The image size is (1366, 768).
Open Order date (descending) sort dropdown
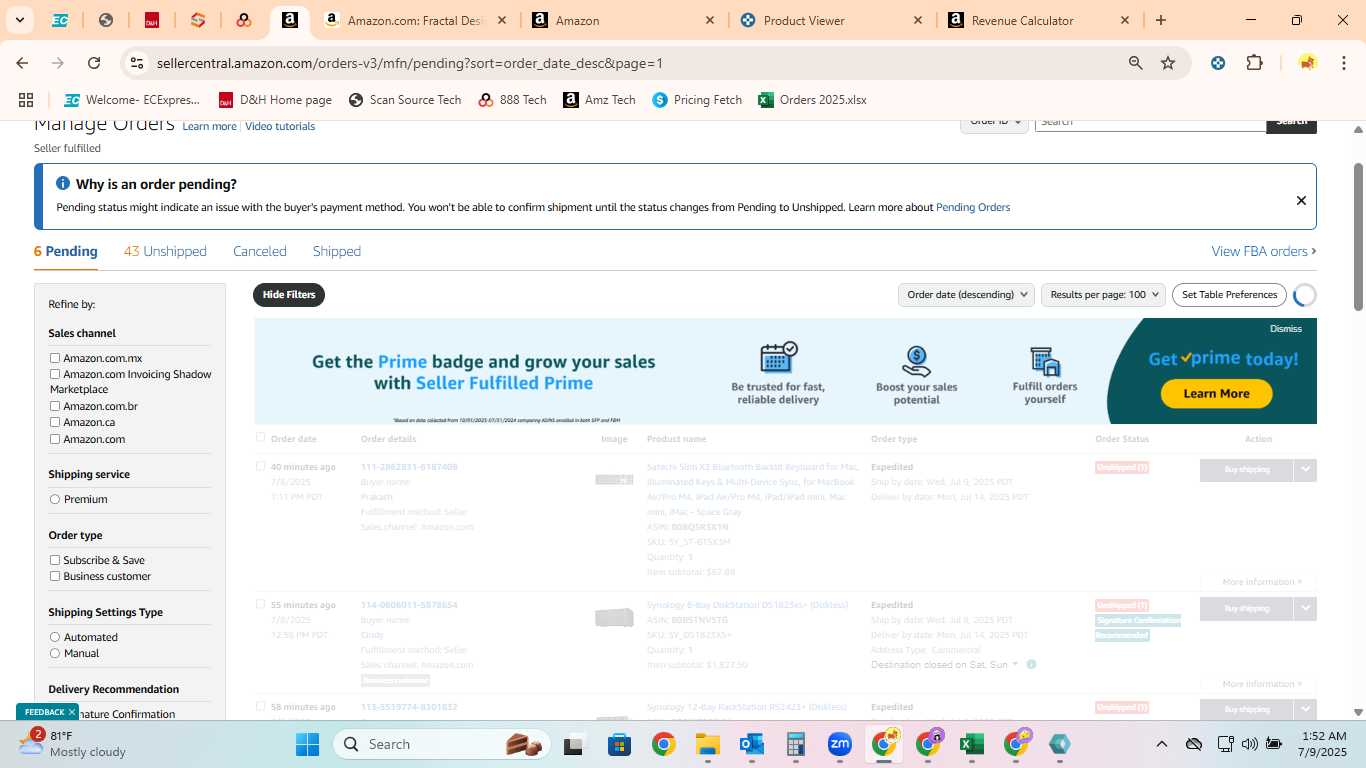tap(966, 294)
